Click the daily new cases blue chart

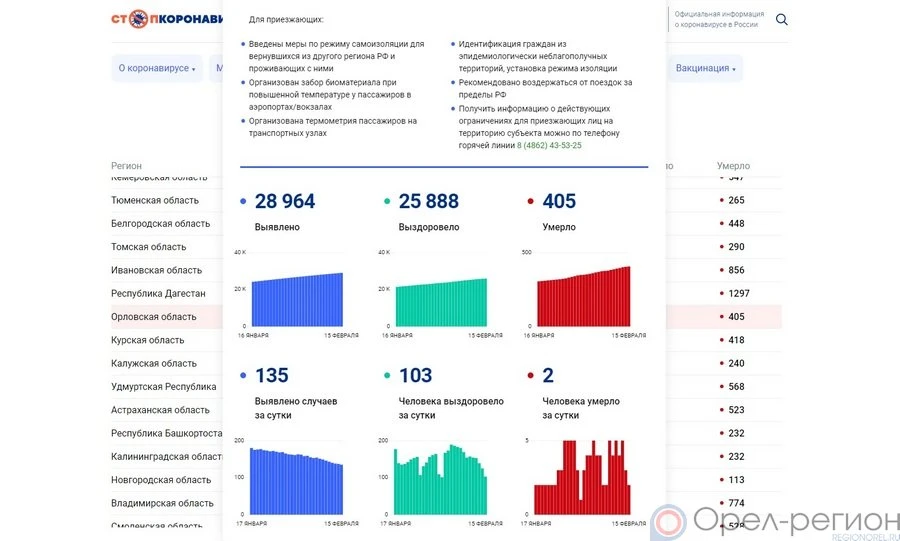[297, 482]
